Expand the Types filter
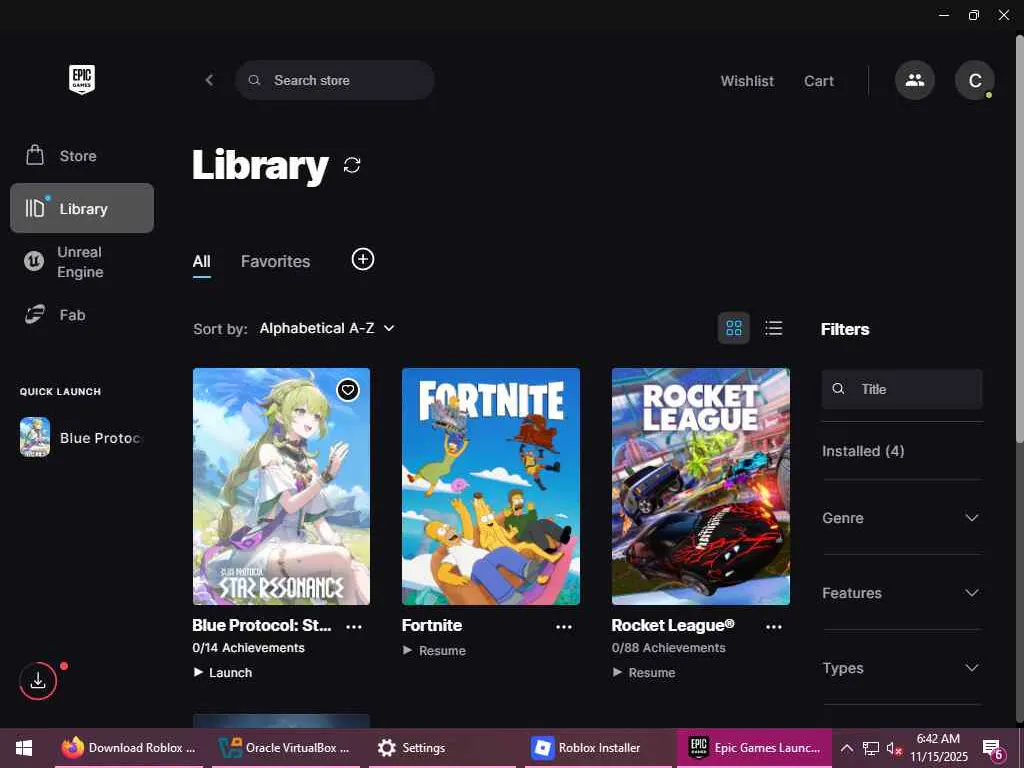The width and height of the screenshot is (1024, 768). click(902, 668)
